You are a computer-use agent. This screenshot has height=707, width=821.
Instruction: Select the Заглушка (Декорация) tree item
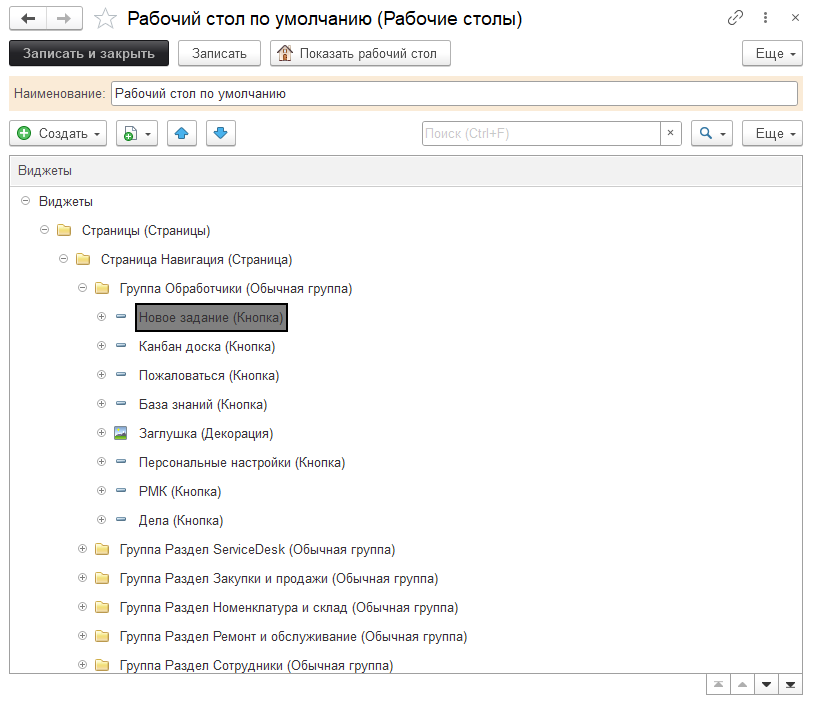[205, 433]
